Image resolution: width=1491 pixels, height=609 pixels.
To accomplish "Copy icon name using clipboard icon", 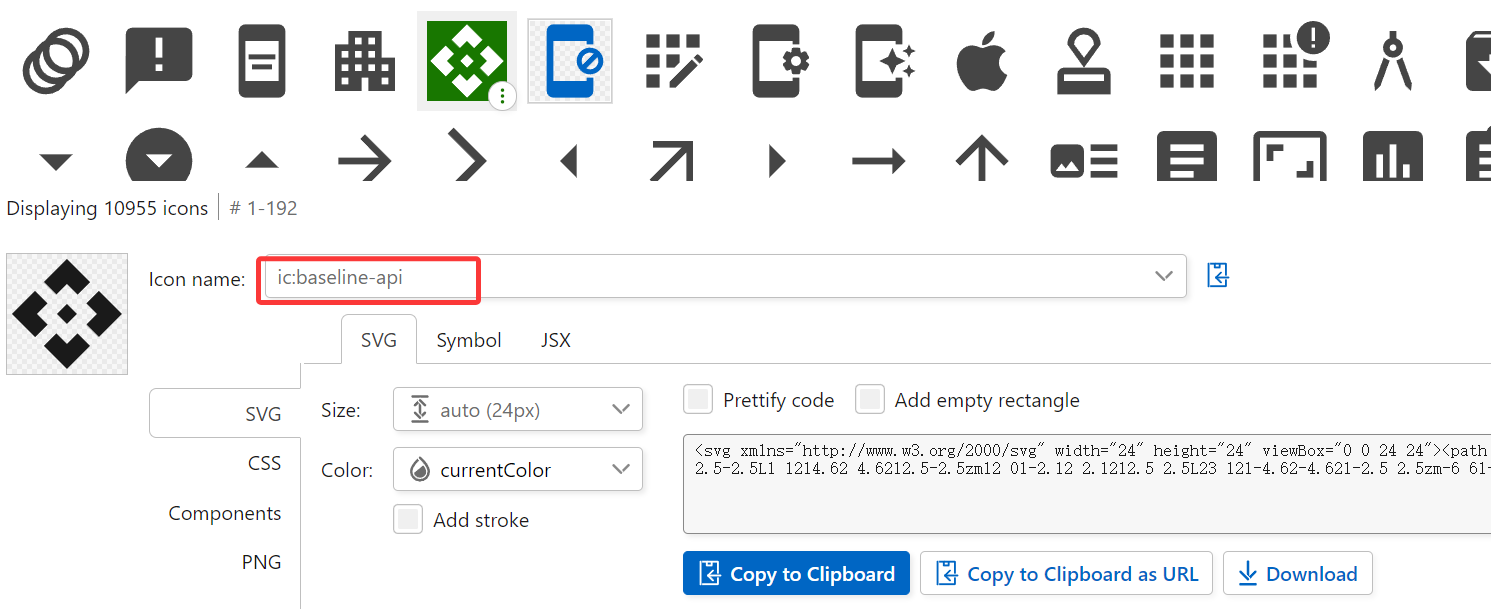I will point(1217,275).
